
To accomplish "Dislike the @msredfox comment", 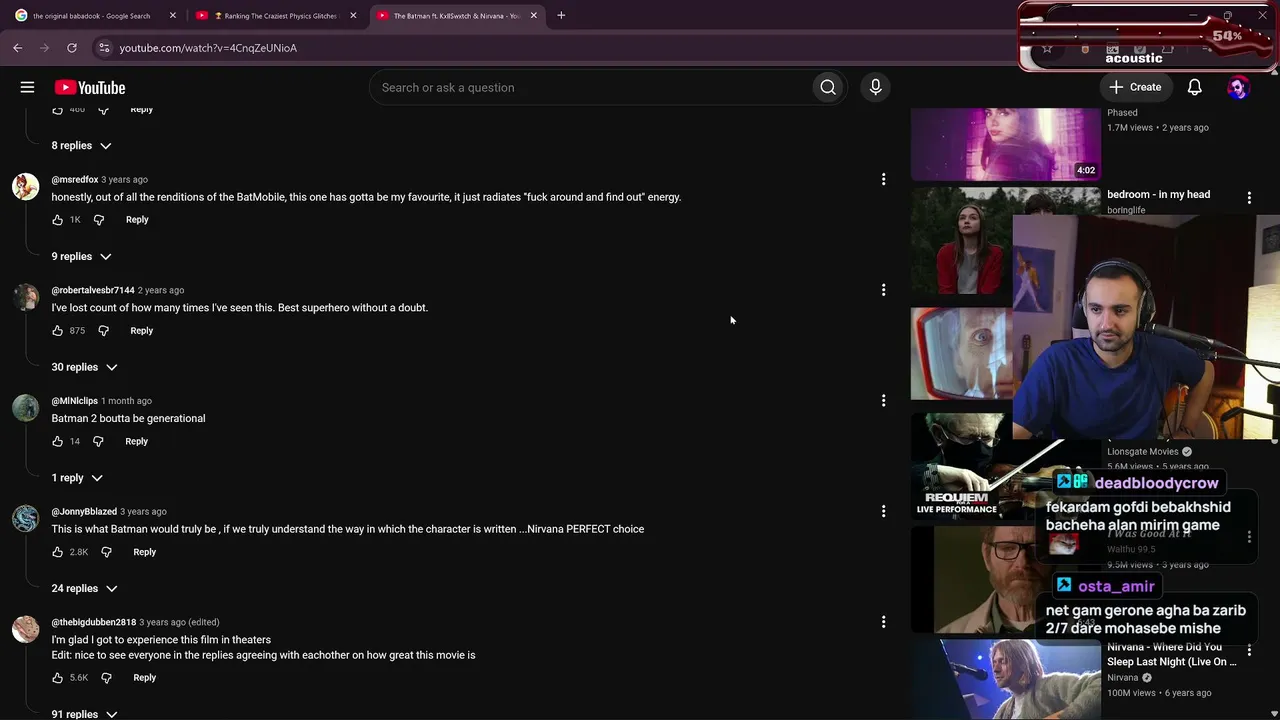I will [x=98, y=220].
